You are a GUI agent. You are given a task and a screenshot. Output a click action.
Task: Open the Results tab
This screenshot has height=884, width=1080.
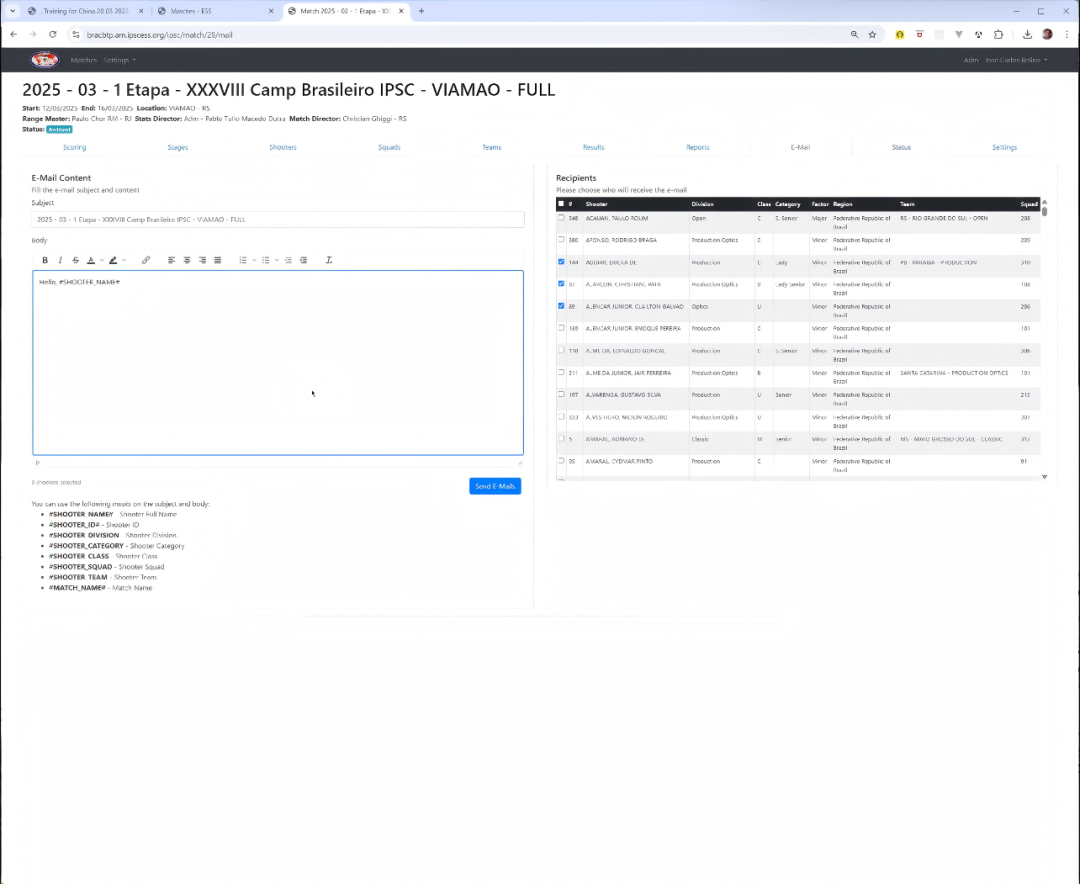[x=593, y=147]
